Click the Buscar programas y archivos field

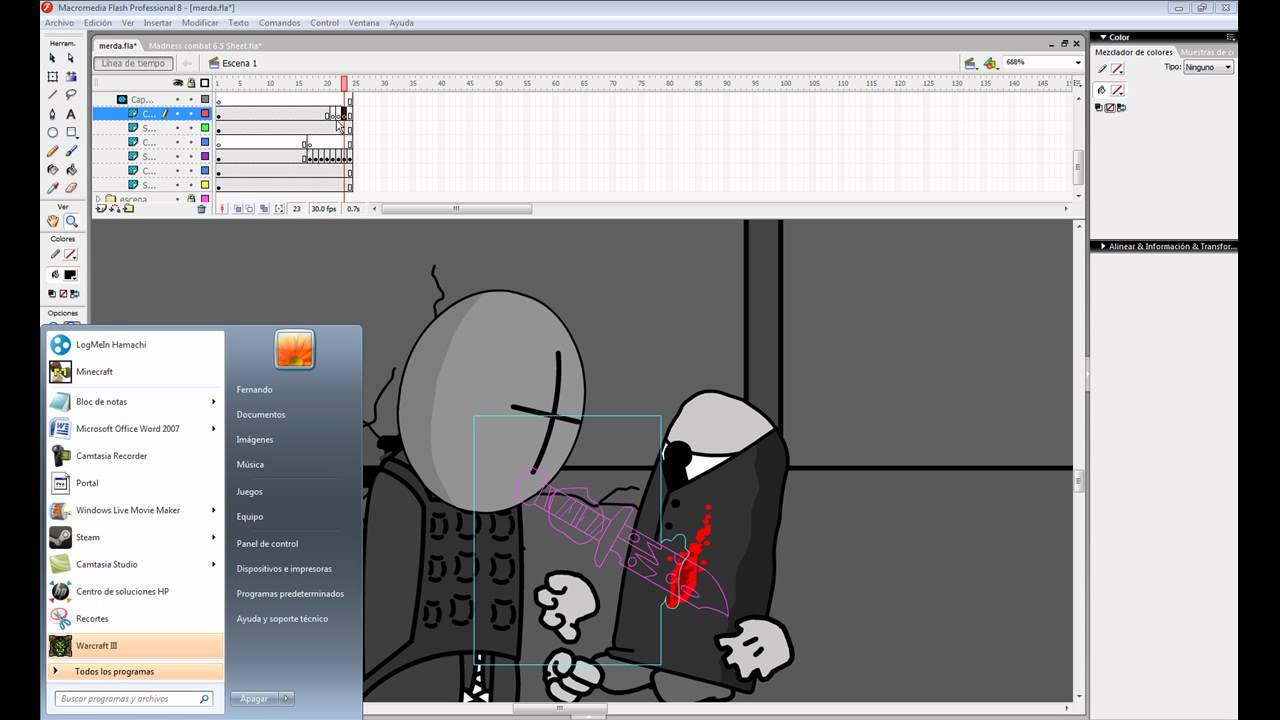click(133, 699)
